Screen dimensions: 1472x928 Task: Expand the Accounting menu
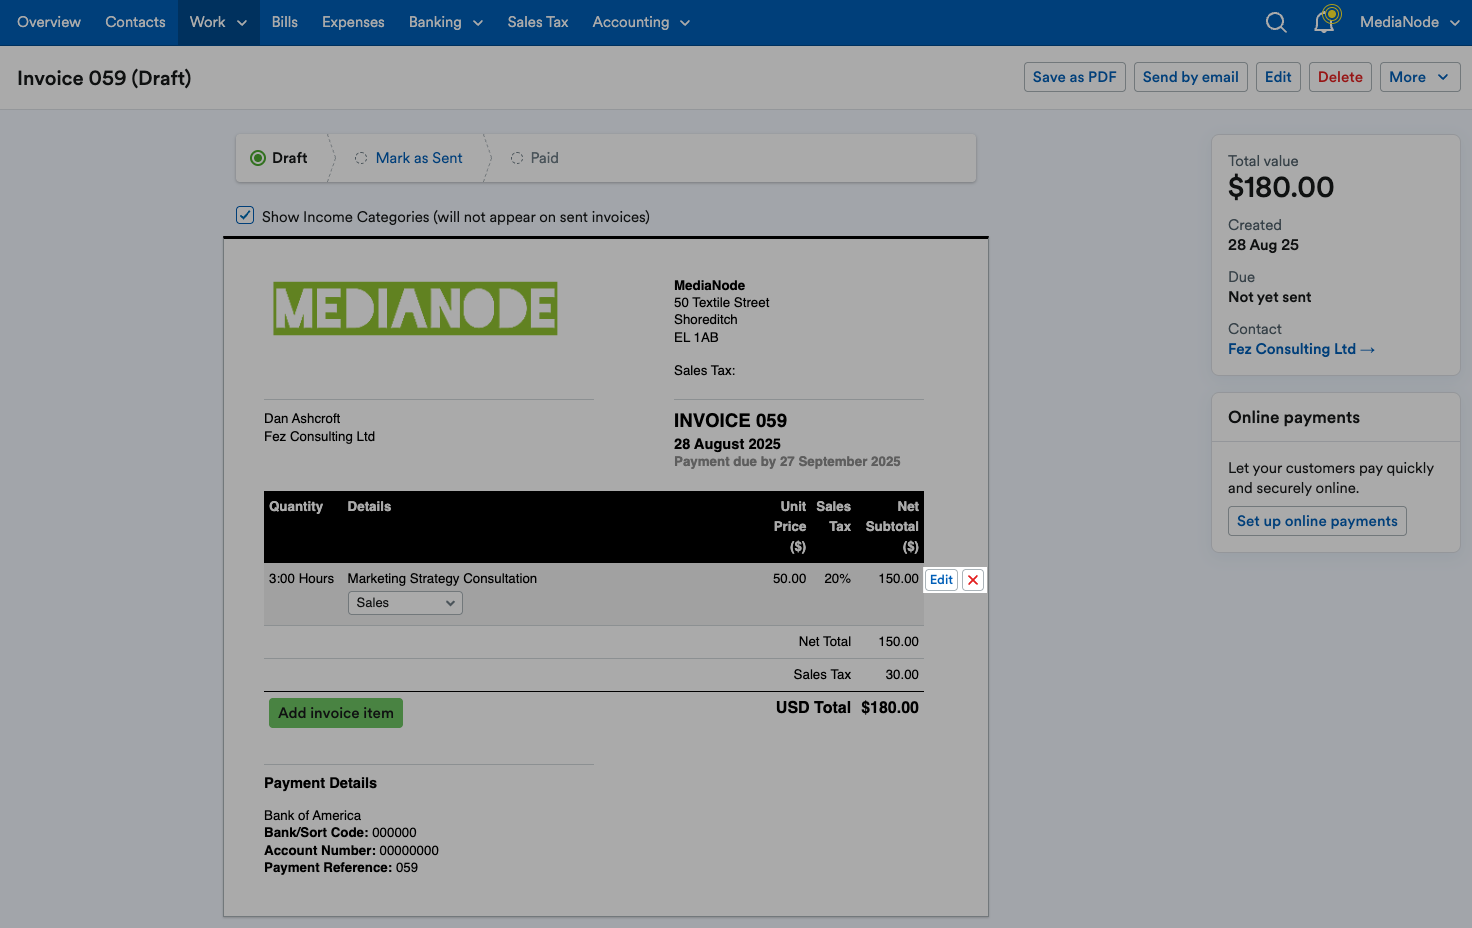[x=641, y=22]
